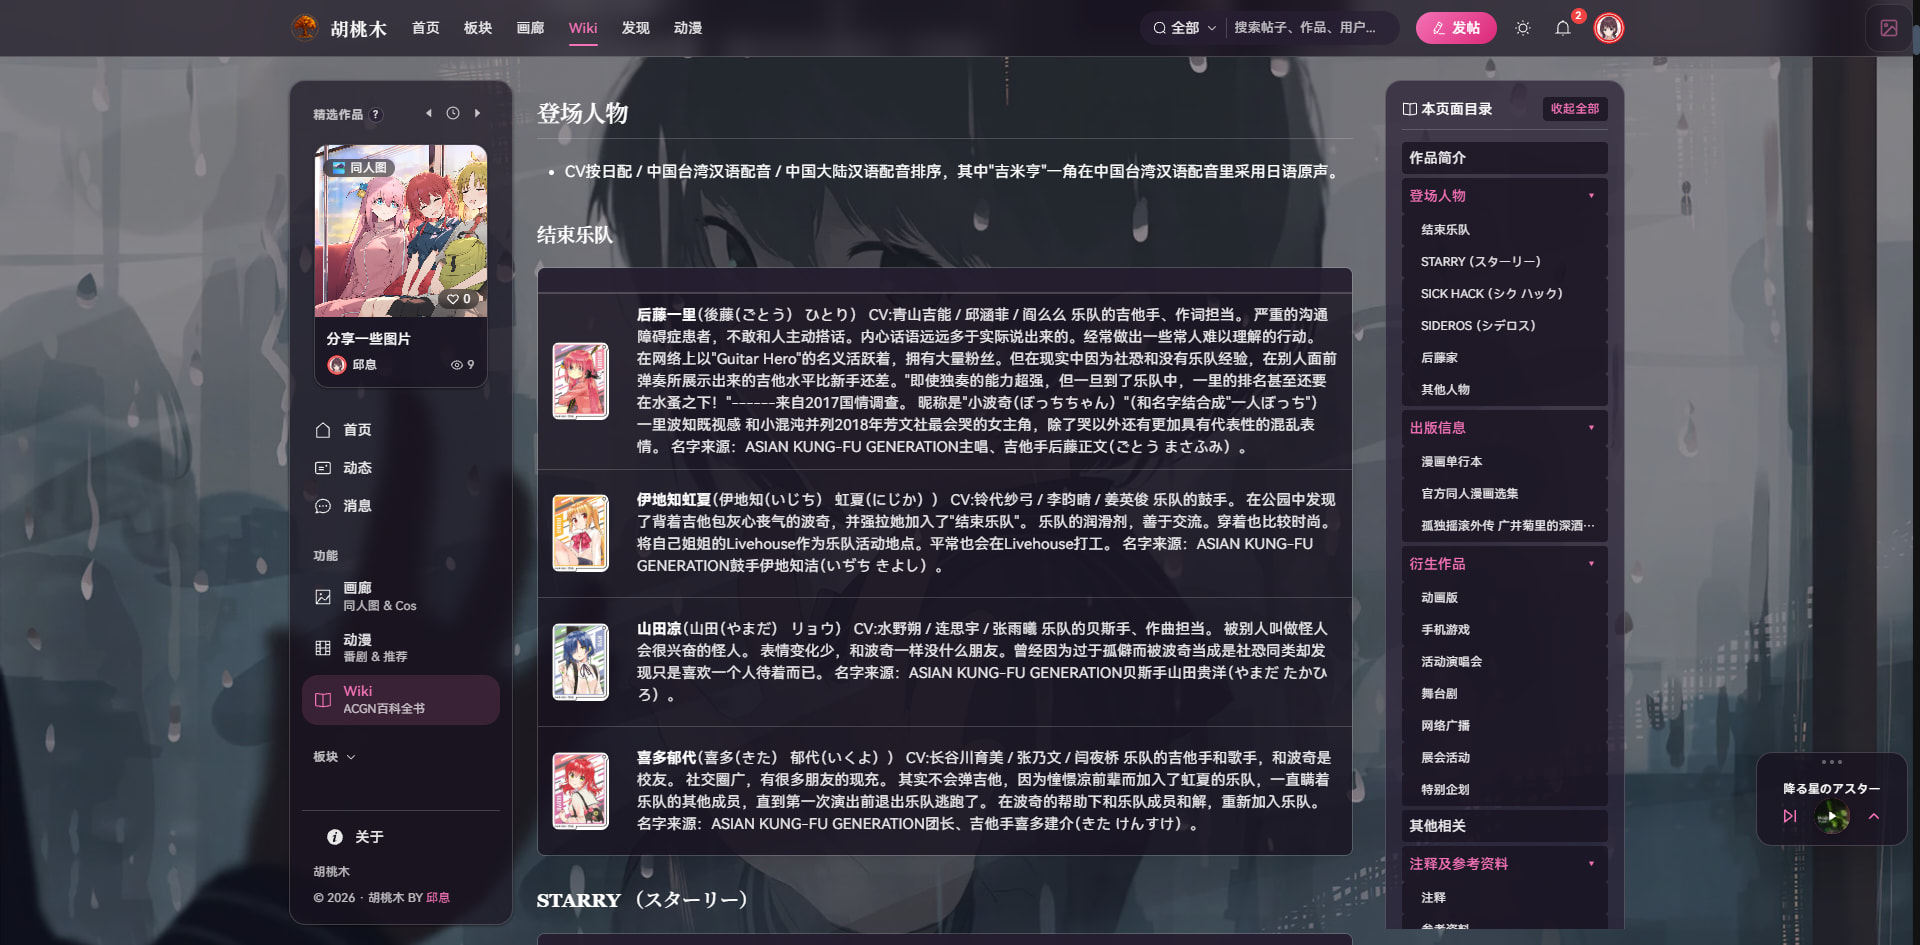Open 山田凉 character portrait thumbnail
1920x945 pixels.
point(581,662)
